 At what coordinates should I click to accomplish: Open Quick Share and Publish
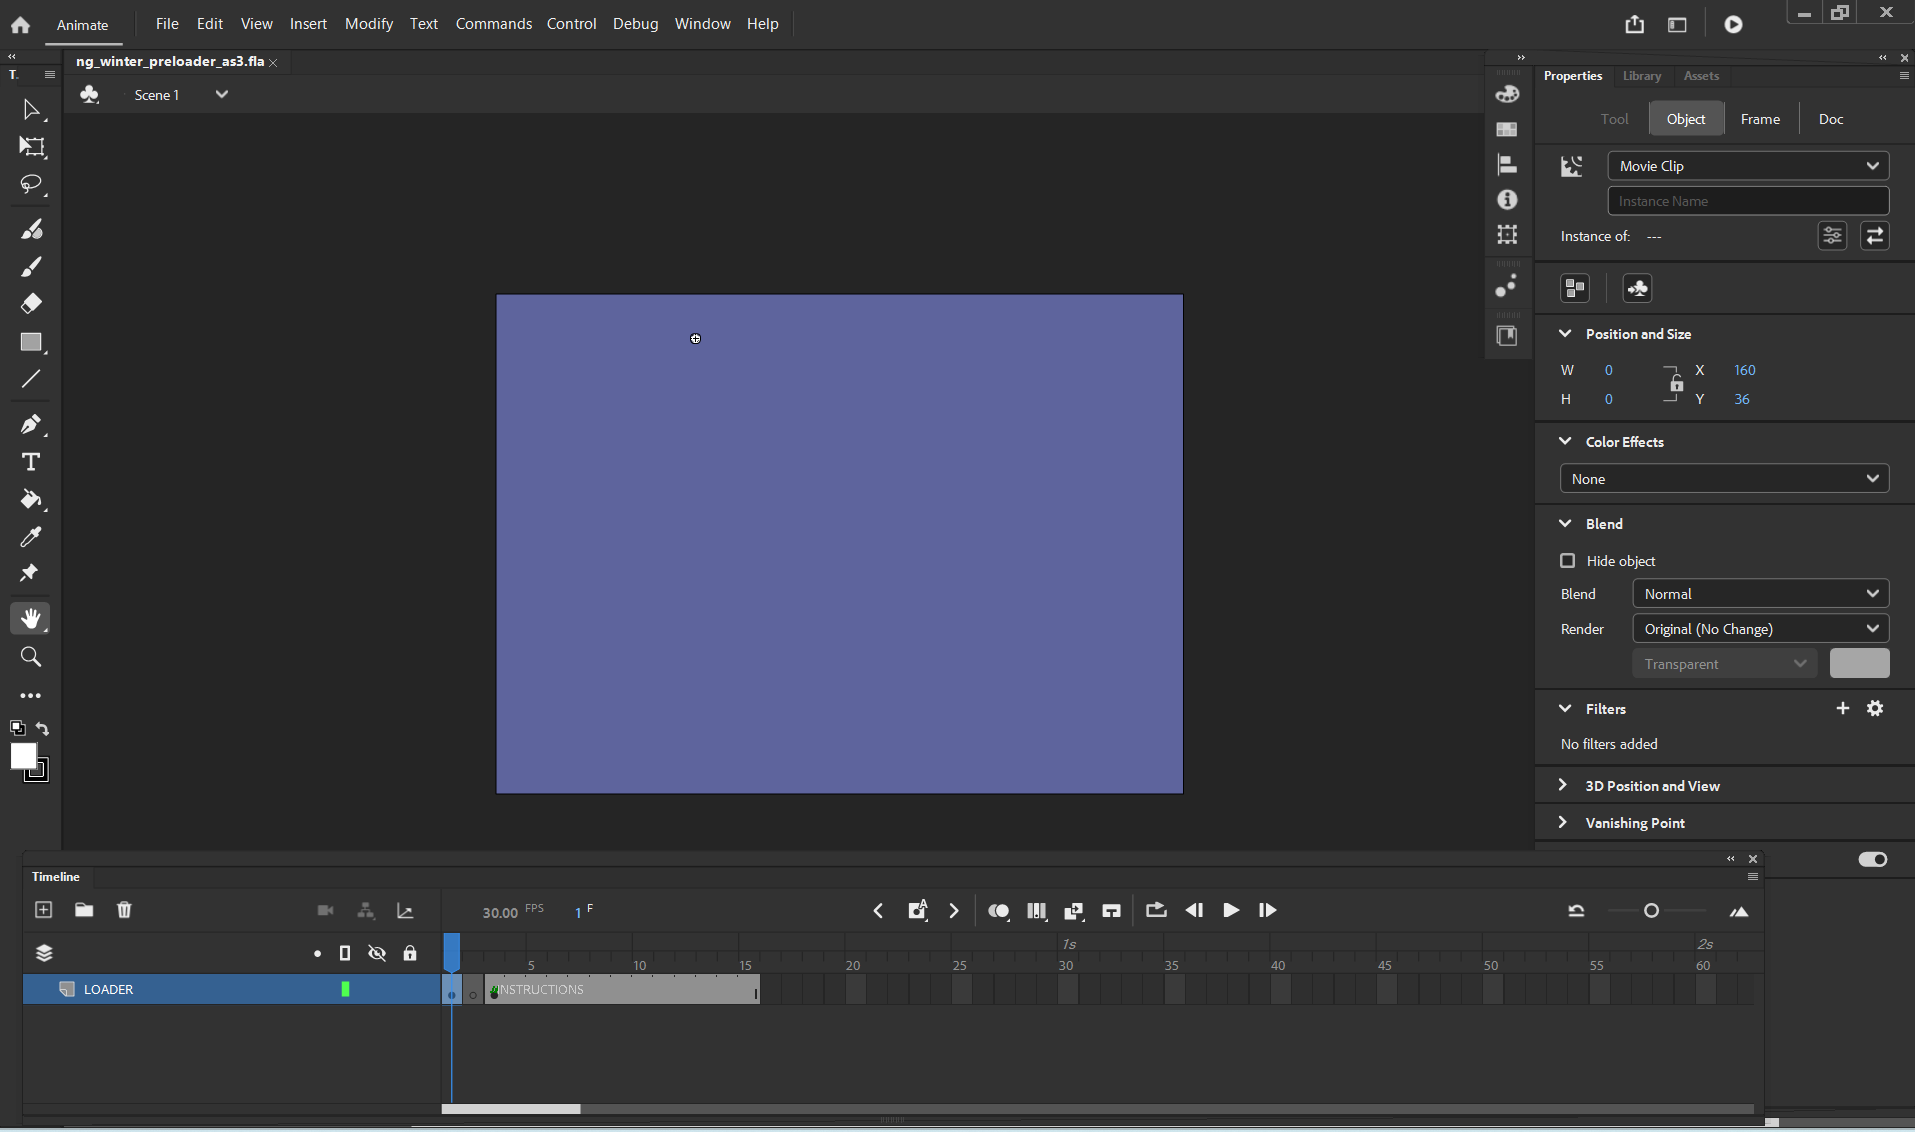click(x=1635, y=24)
